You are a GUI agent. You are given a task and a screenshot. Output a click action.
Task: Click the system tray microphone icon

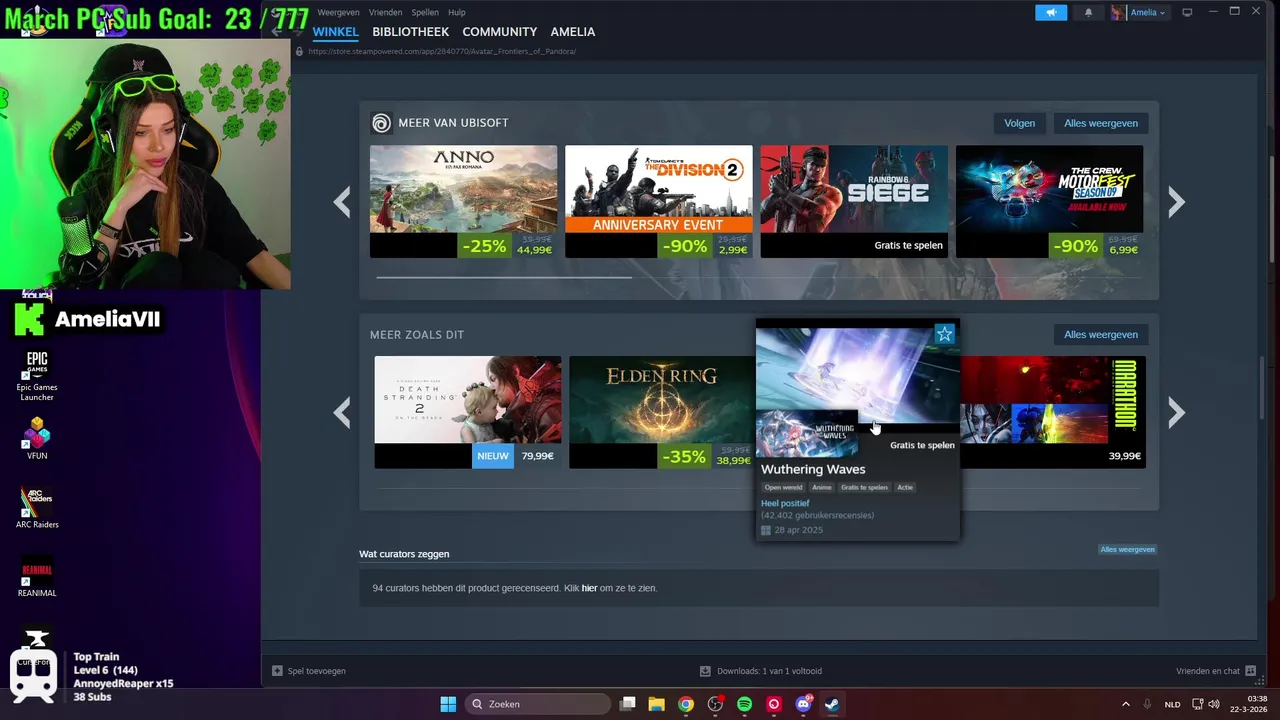1147,704
